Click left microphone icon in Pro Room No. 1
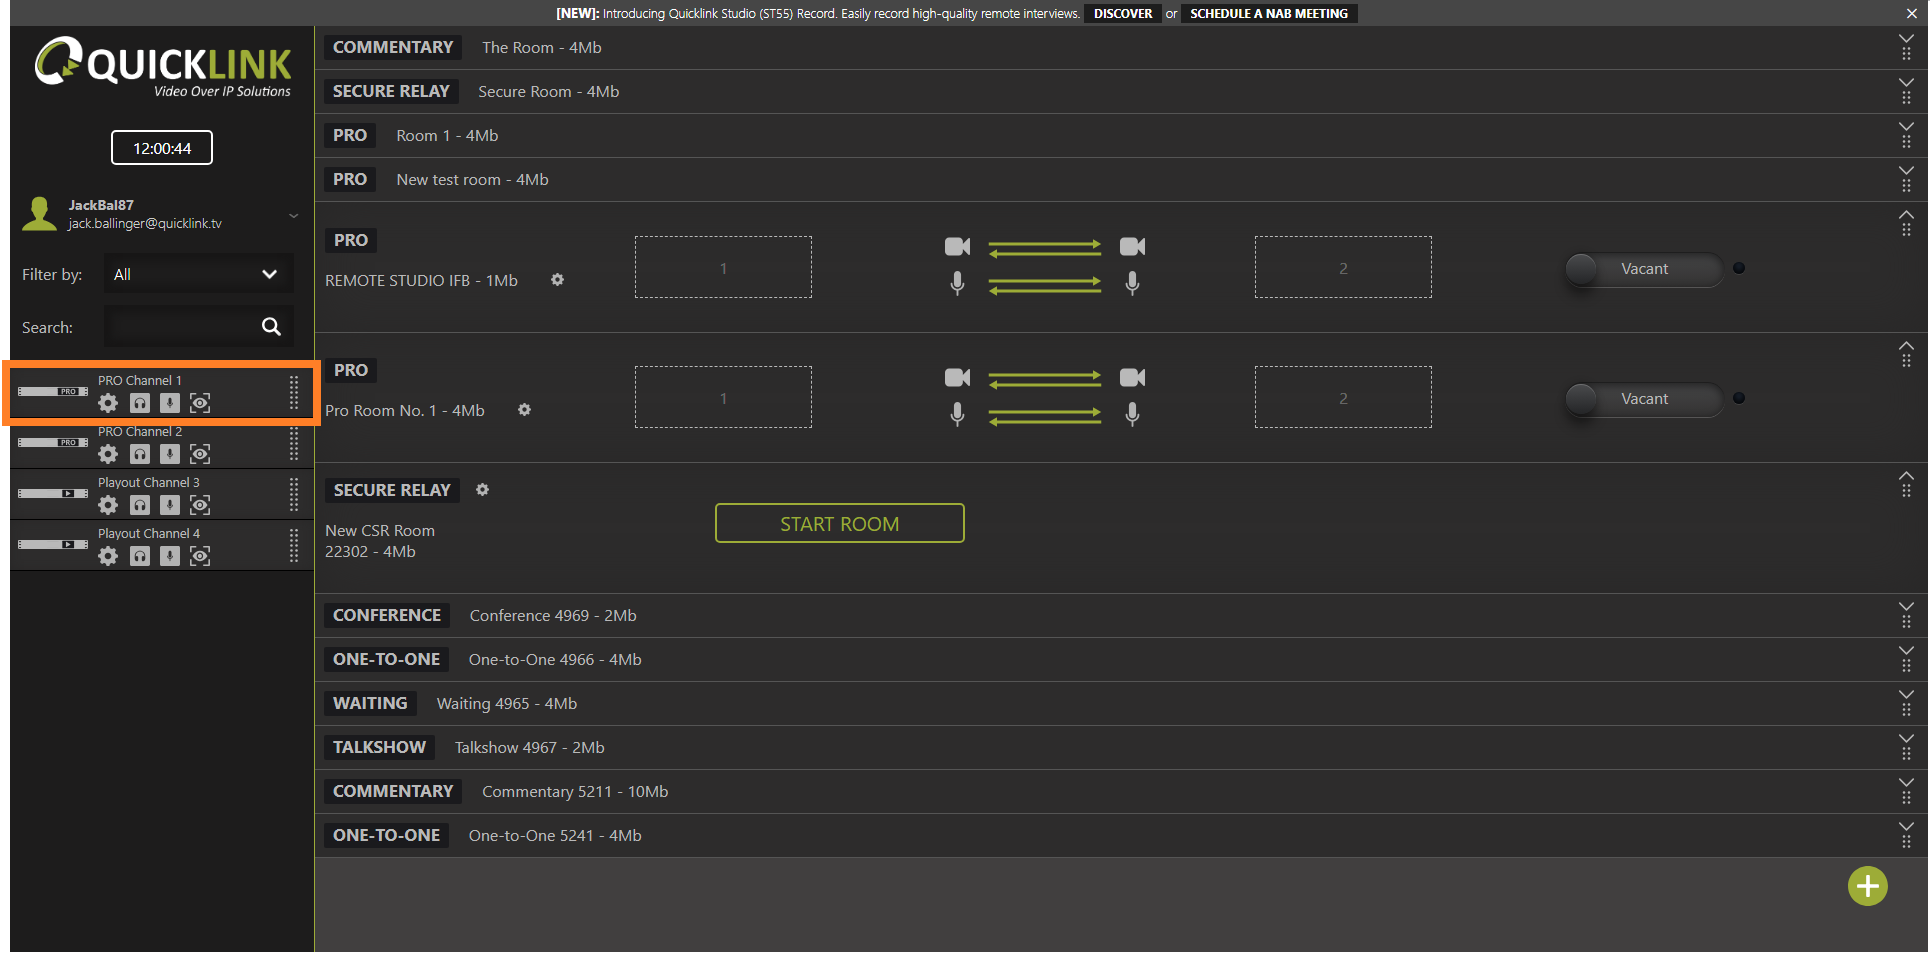This screenshot has width=1930, height=954. tap(957, 414)
